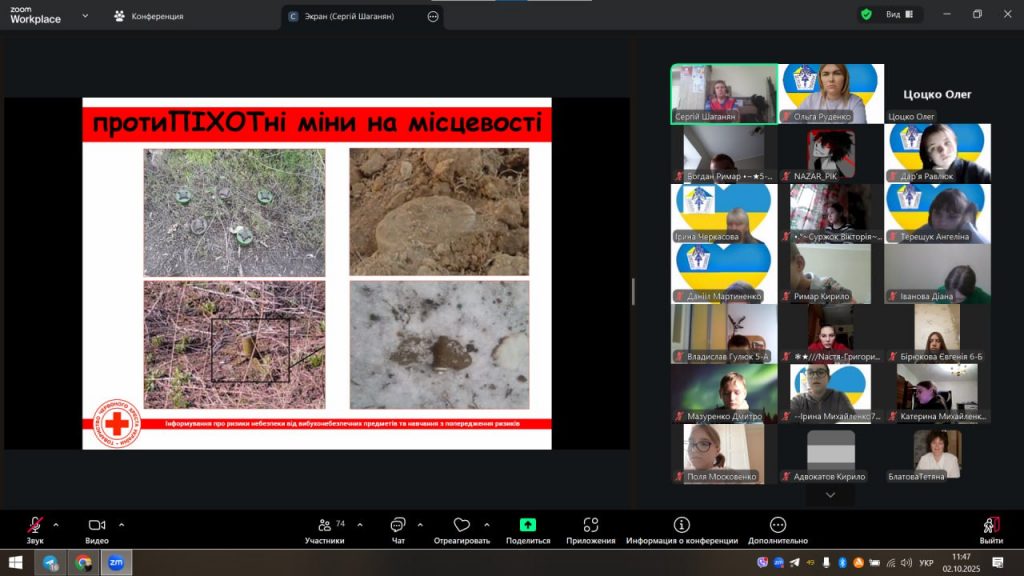Unmute the microphone via Звук button
1024x576 pixels.
(35, 527)
